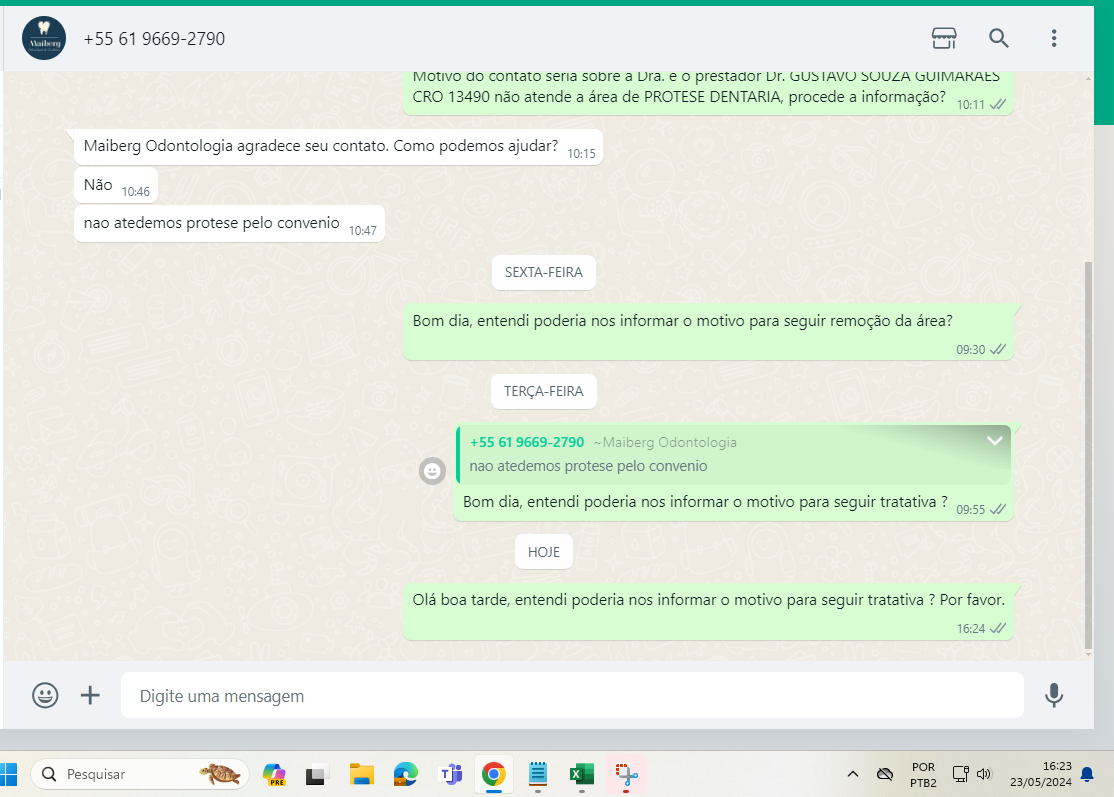The image size is (1114, 797).
Task: React to quoted message with smiley
Action: 432,470
